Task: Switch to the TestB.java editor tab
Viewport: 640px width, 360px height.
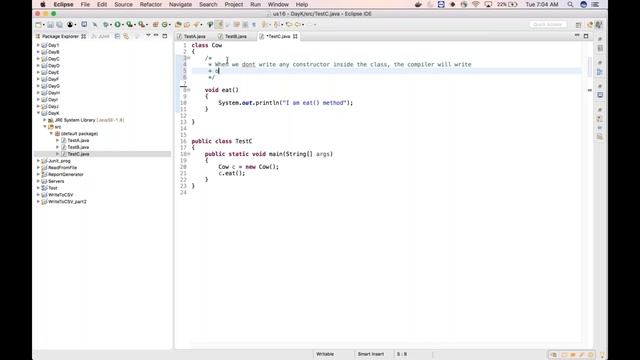Action: (x=236, y=36)
